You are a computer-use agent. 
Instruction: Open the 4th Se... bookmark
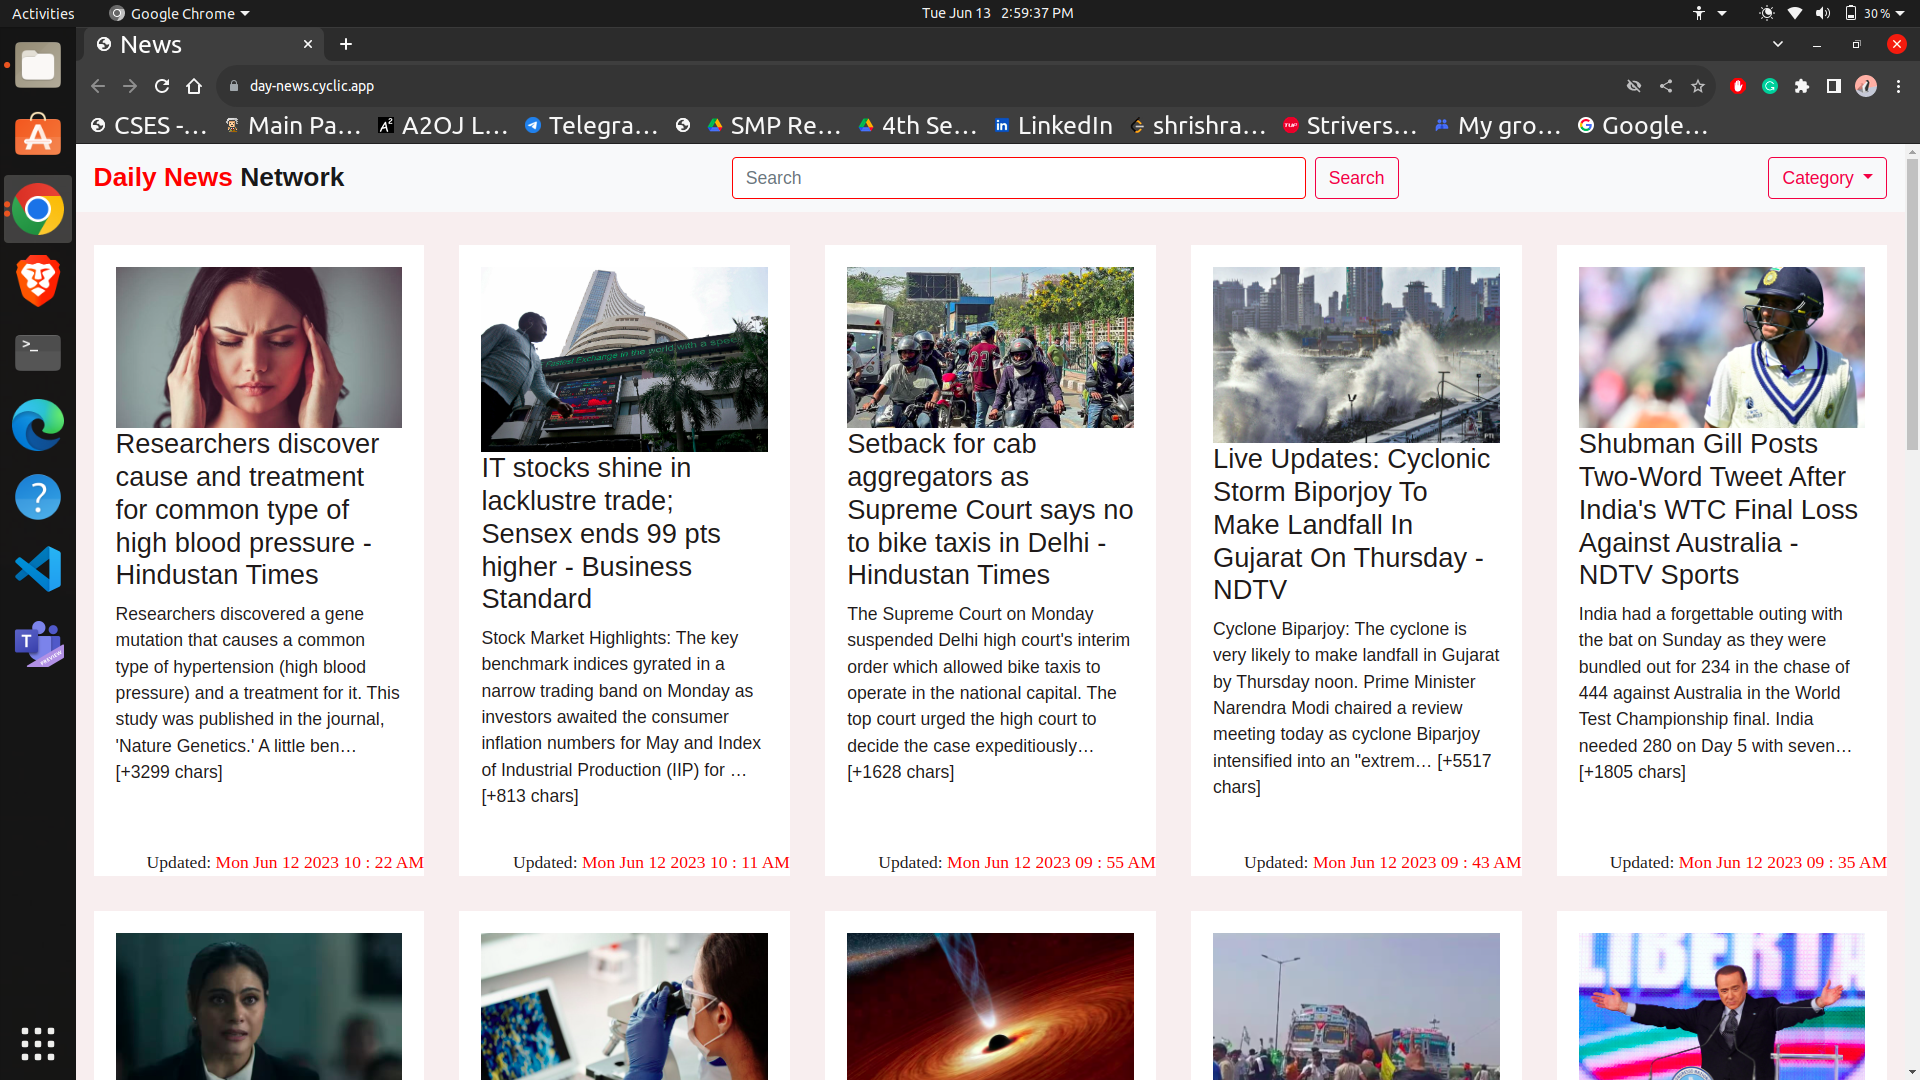(x=918, y=125)
